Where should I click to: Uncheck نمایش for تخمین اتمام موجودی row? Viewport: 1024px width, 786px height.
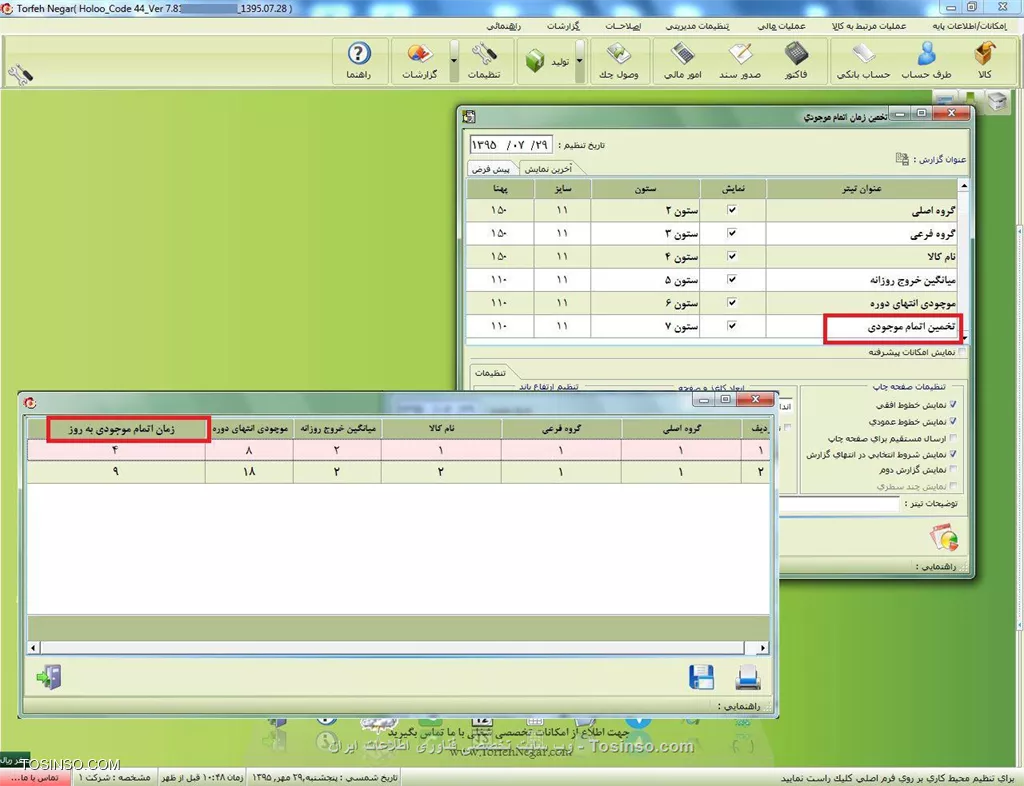(x=732, y=326)
